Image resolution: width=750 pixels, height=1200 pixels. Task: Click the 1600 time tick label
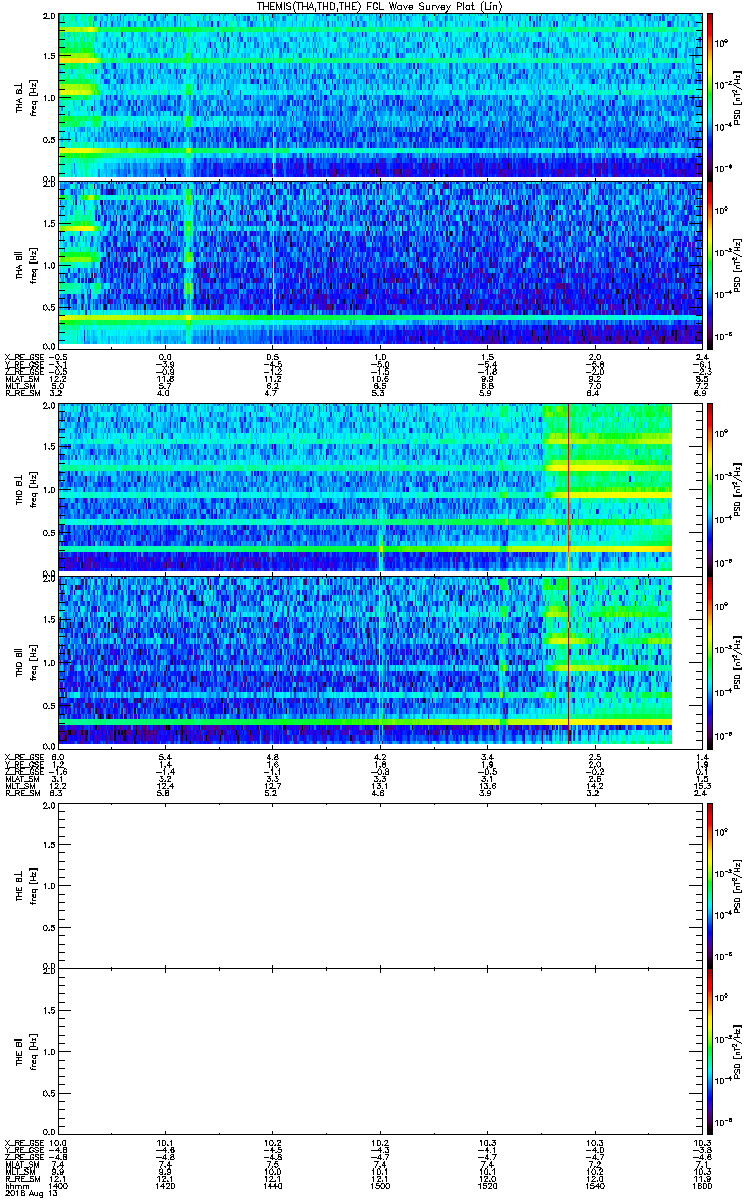[701, 1185]
